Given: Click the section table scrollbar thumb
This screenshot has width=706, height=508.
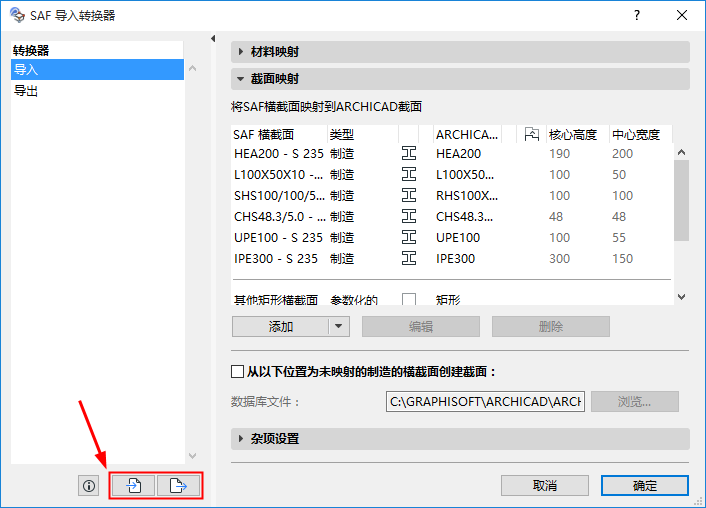Looking at the screenshot, I should [x=682, y=200].
